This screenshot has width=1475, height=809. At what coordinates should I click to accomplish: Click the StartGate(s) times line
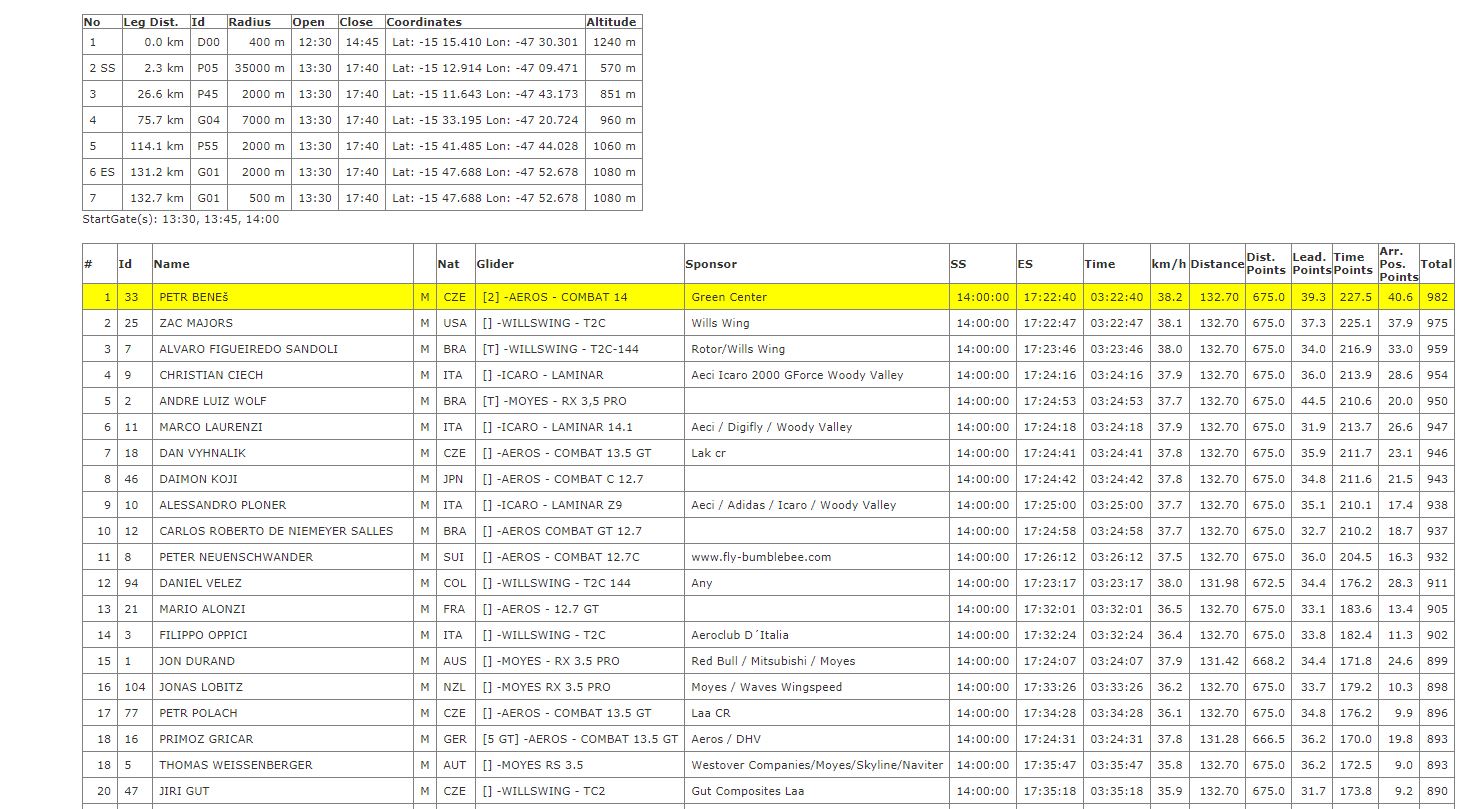click(x=181, y=219)
